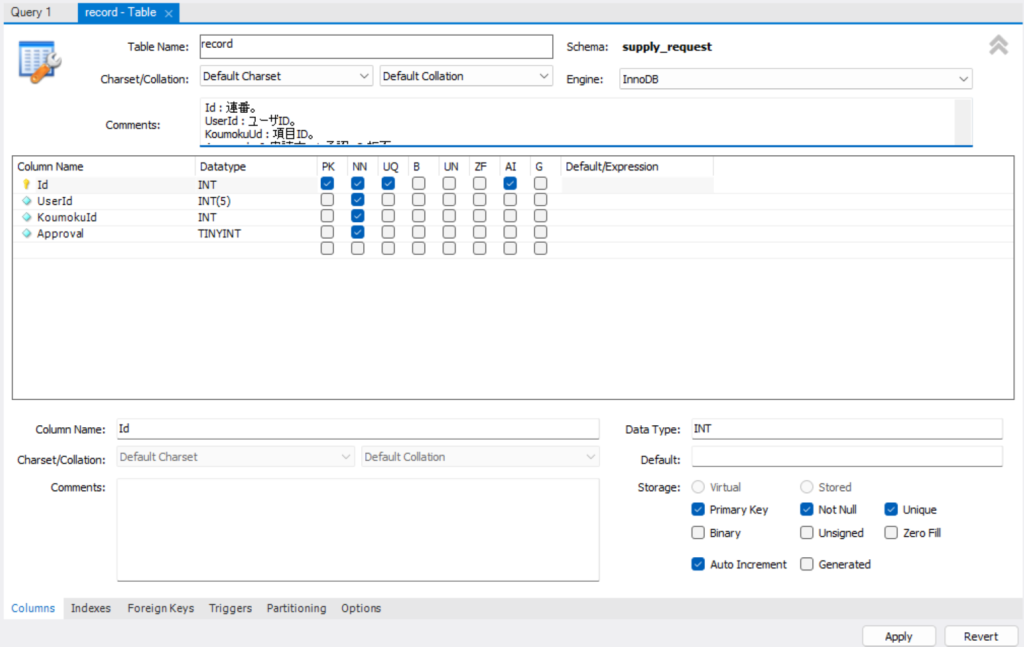Viewport: 1024px width, 647px height.
Task: Click the Table Name input field
Action: 375,47
